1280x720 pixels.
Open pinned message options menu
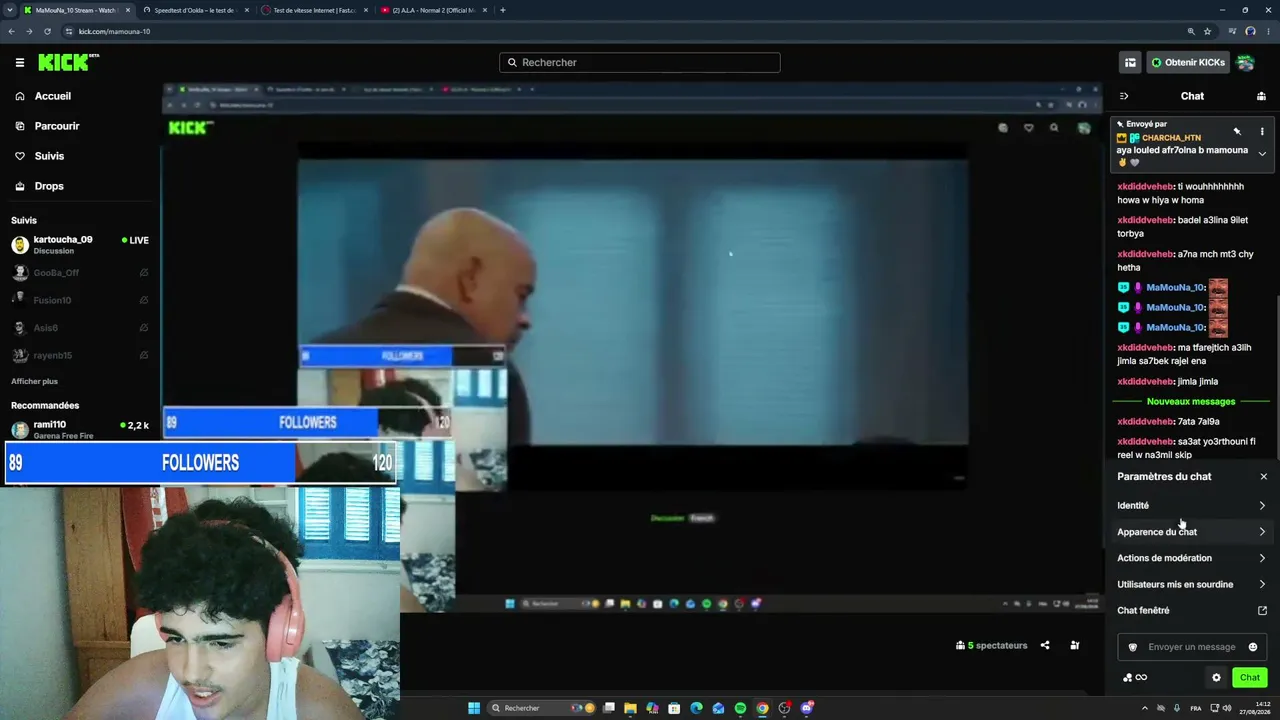pos(1262,131)
